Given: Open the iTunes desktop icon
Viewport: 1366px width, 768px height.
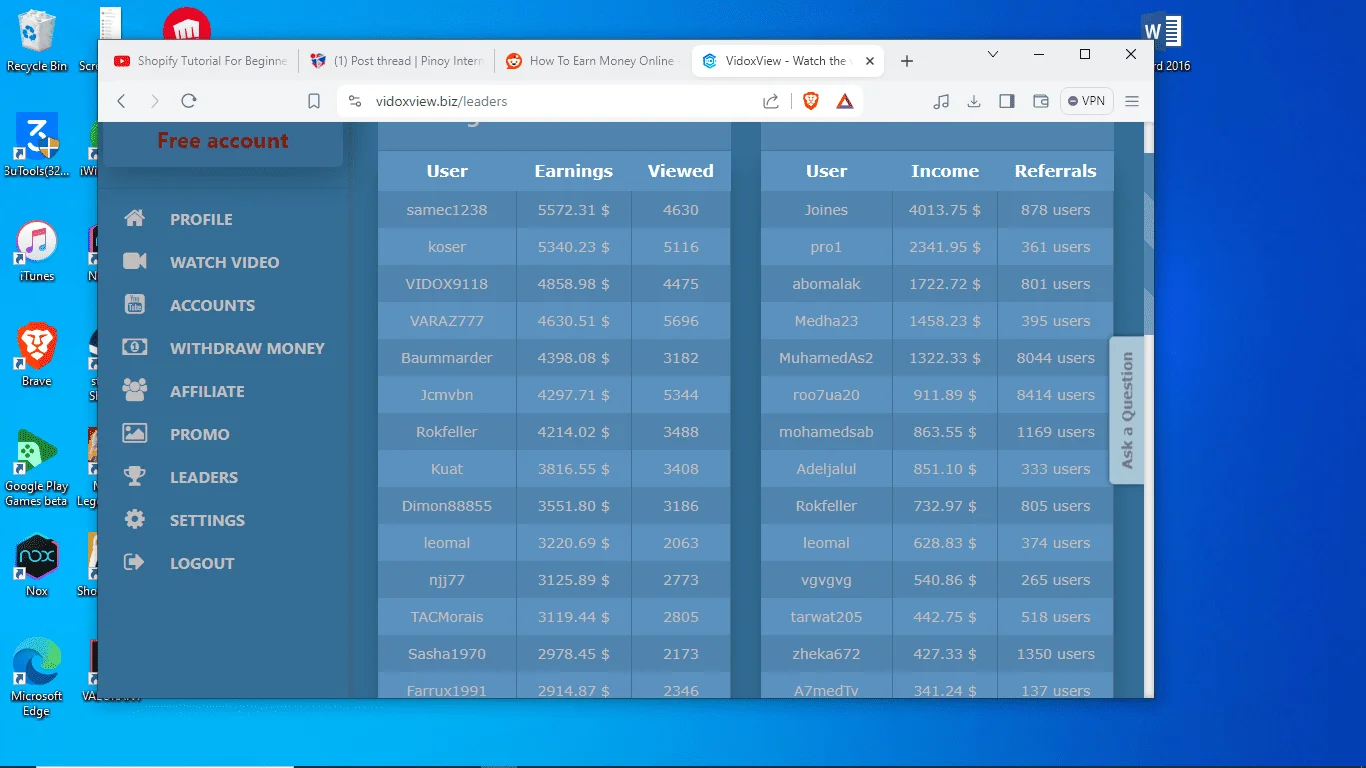Looking at the screenshot, I should tap(37, 252).
